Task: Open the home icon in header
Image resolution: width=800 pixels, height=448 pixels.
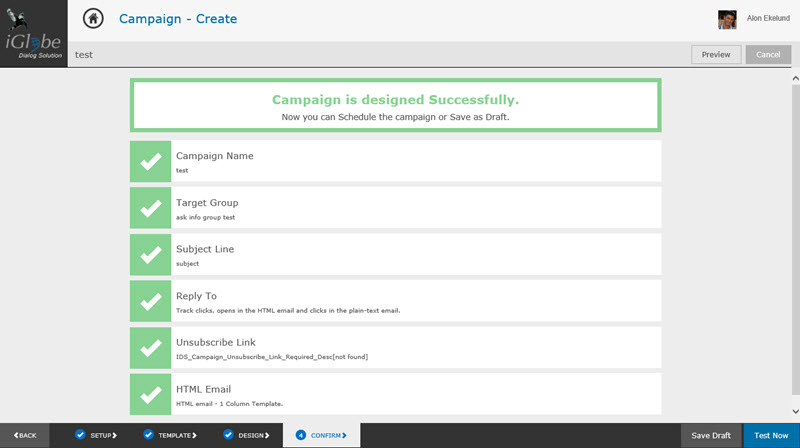Action: coord(93,19)
